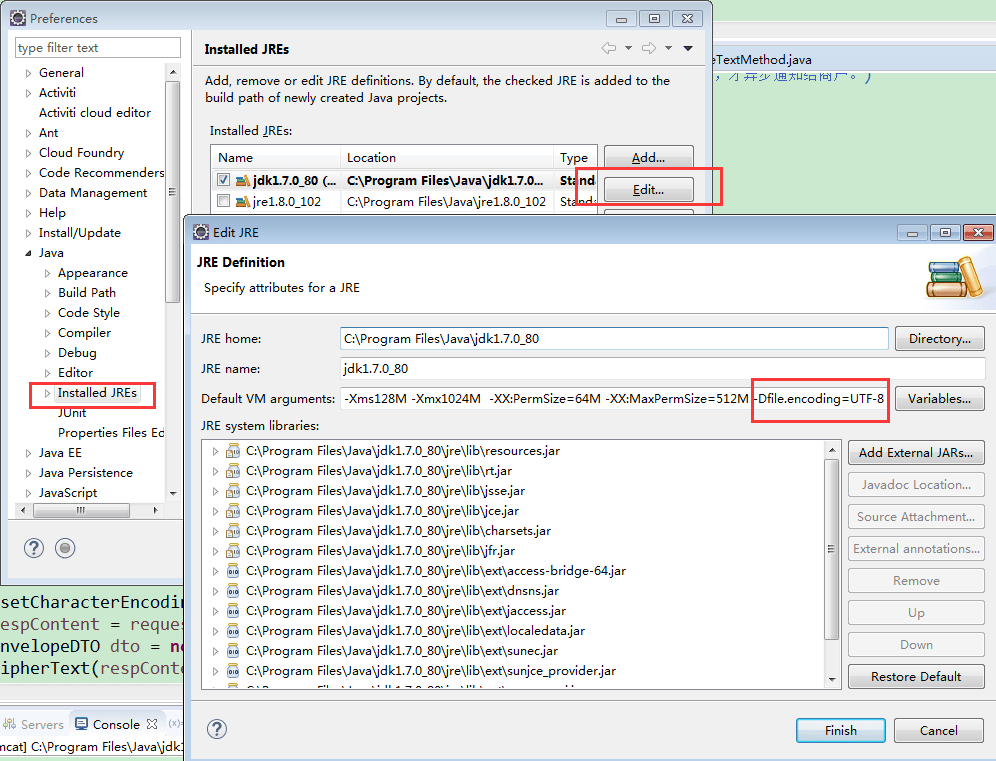Open the view menu triangle in Preferences header
This screenshot has height=761, width=996.
tap(688, 48)
